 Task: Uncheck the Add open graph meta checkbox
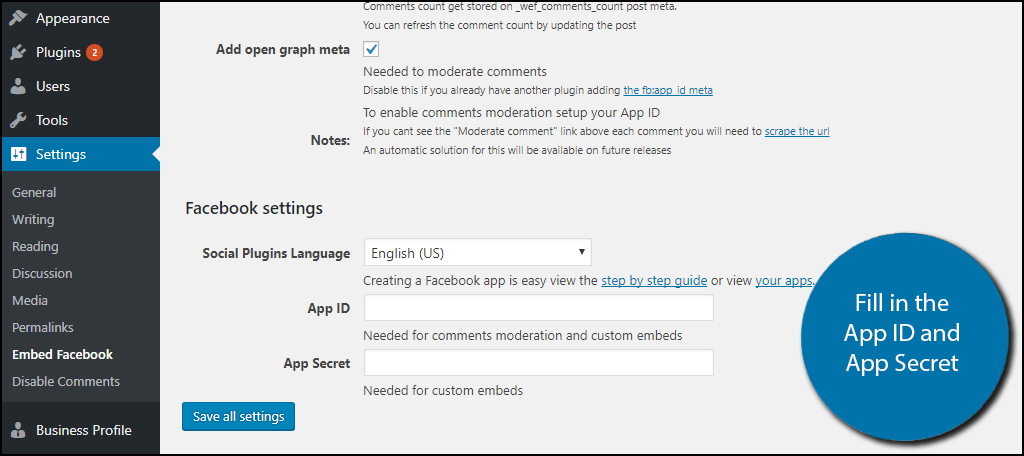[372, 49]
